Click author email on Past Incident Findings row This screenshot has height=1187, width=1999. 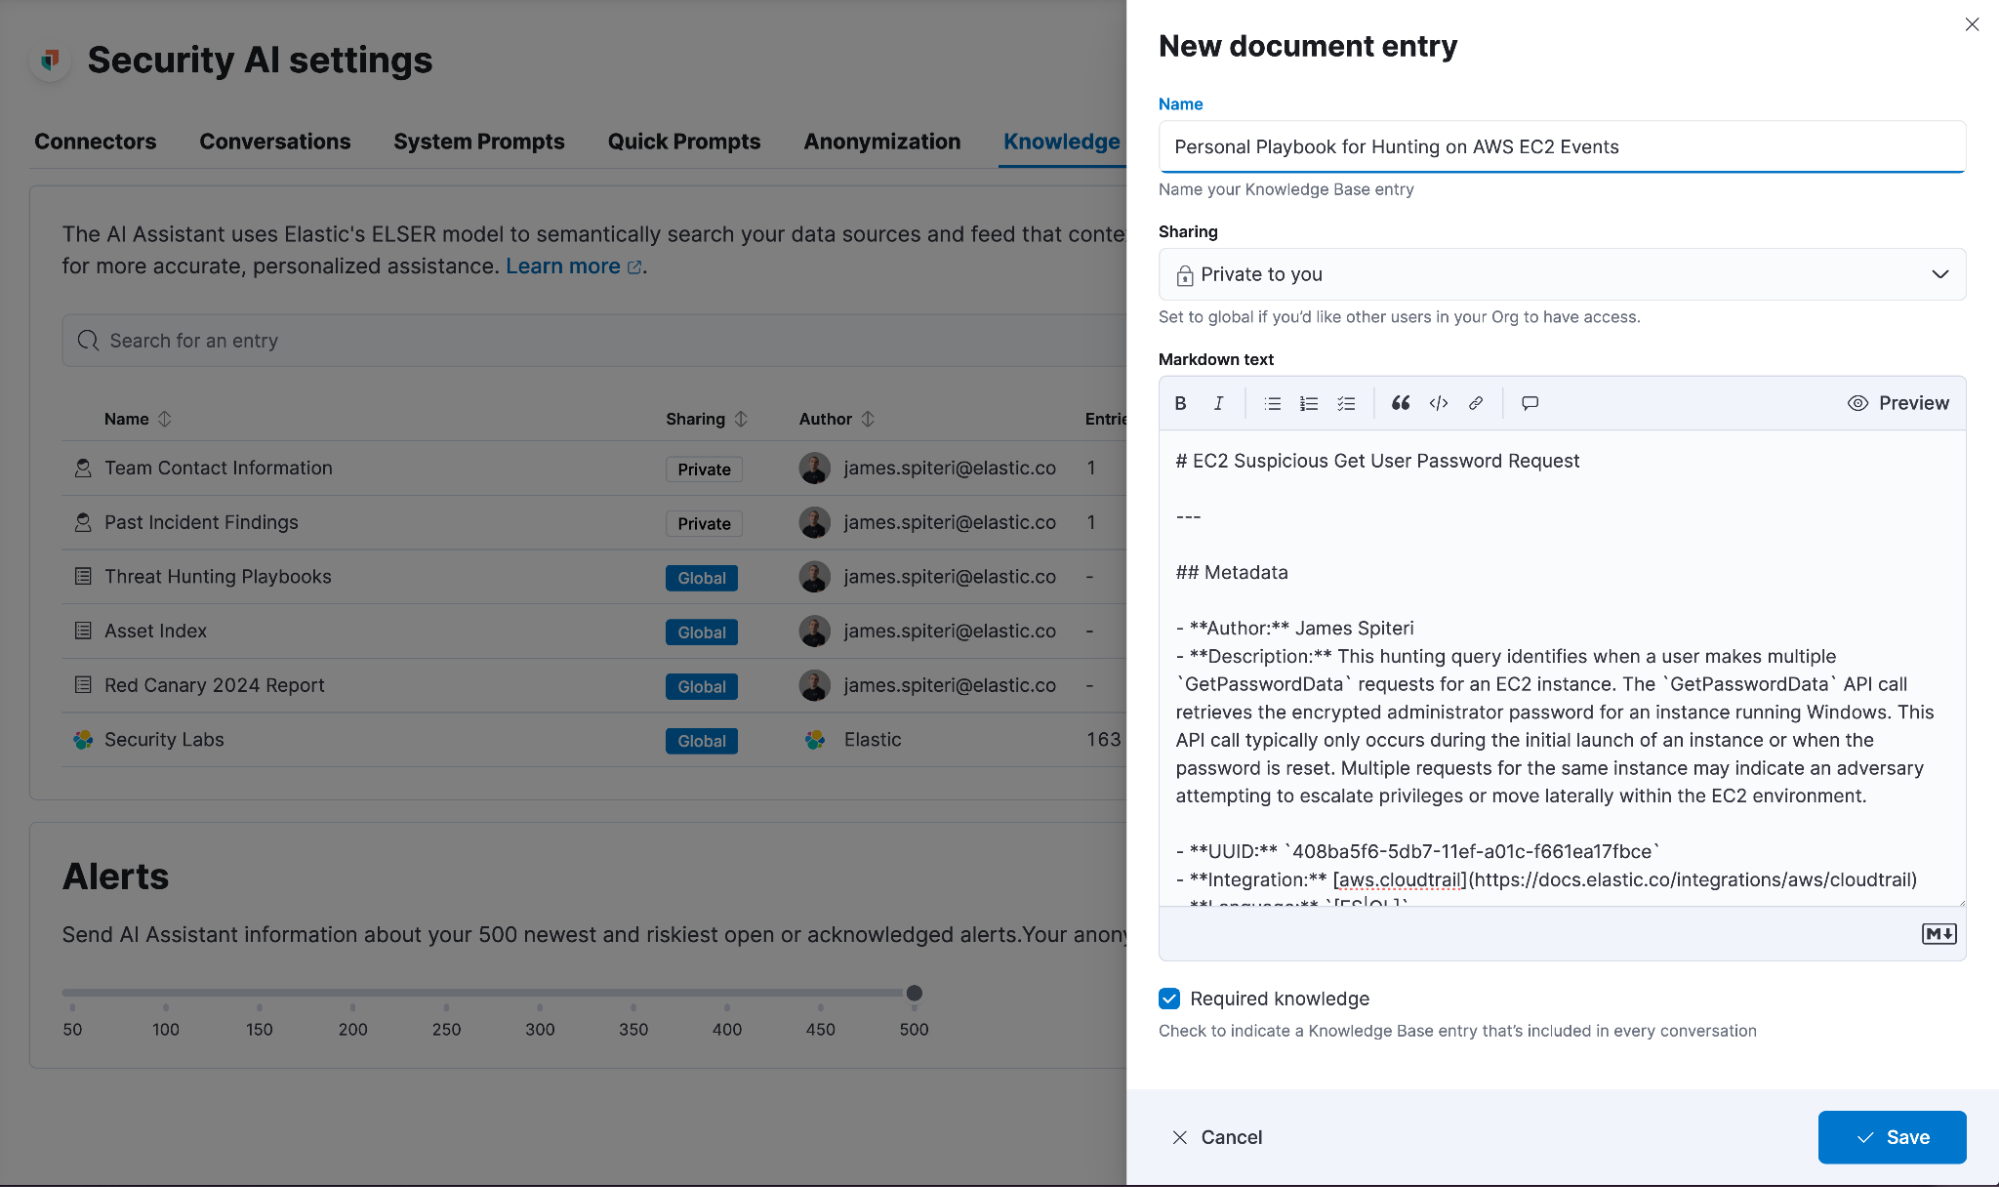tap(949, 522)
